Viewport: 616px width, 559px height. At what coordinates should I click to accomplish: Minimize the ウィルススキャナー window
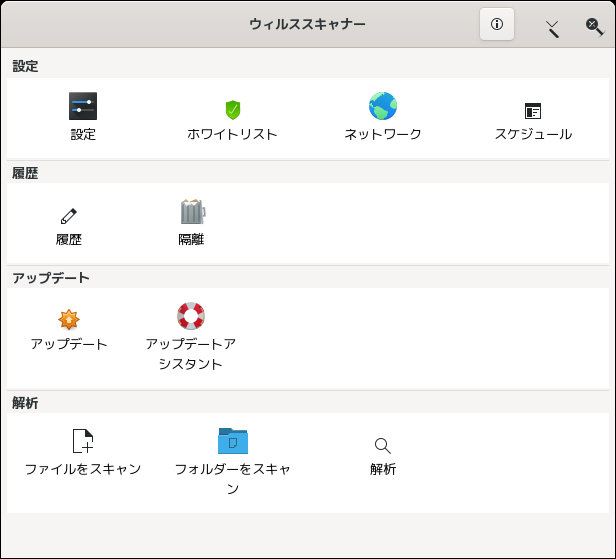[x=552, y=29]
